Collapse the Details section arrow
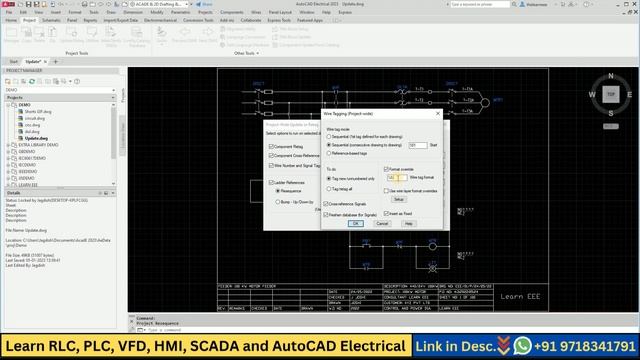The height and width of the screenshot is (360, 640). (x=113, y=193)
